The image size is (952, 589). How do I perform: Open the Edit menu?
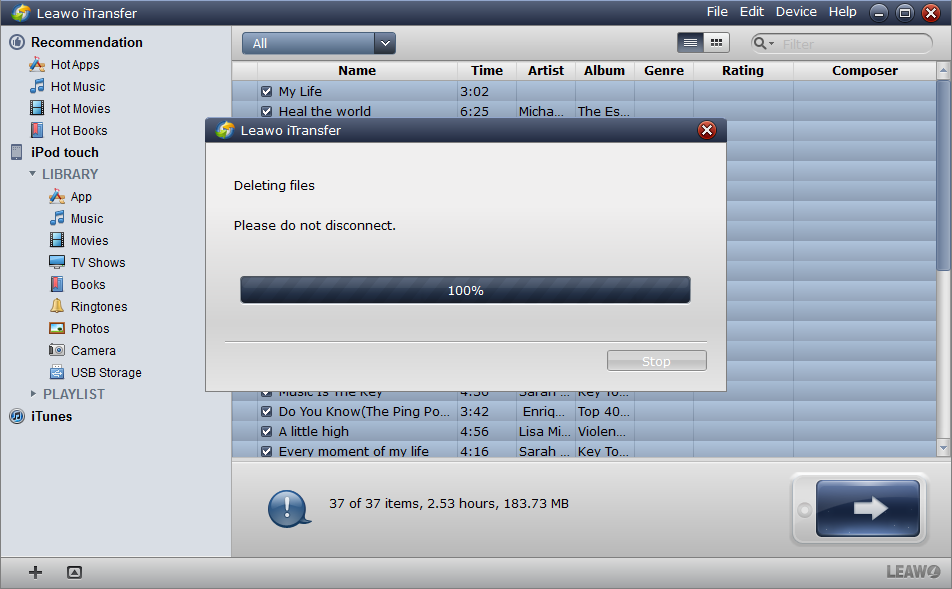[x=752, y=12]
